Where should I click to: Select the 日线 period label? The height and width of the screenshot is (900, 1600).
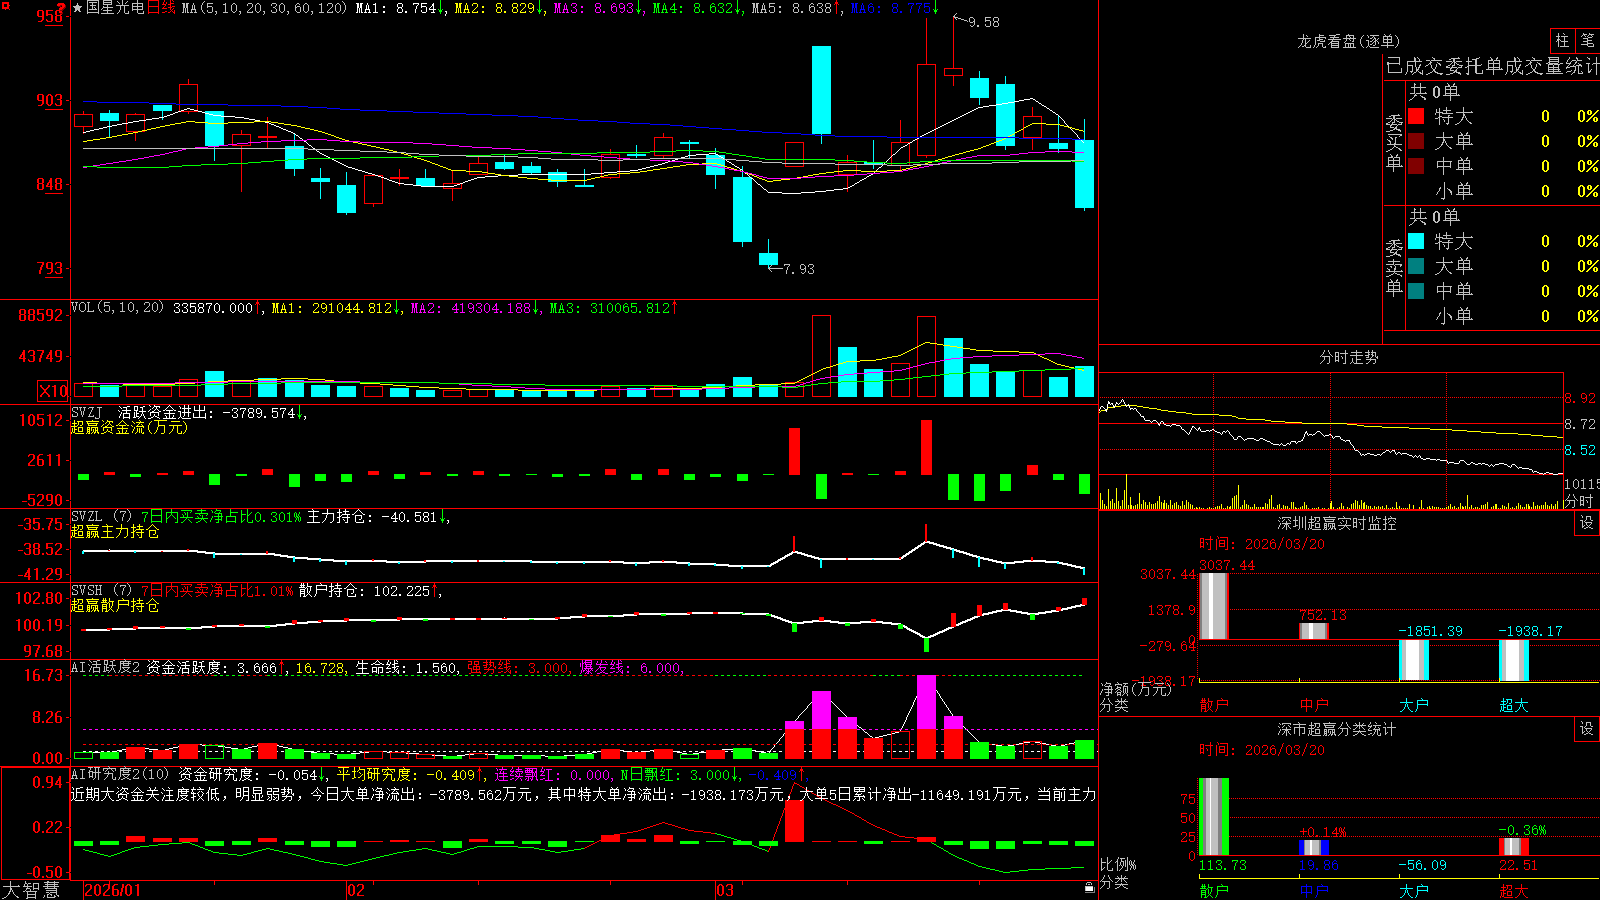click(x=161, y=8)
